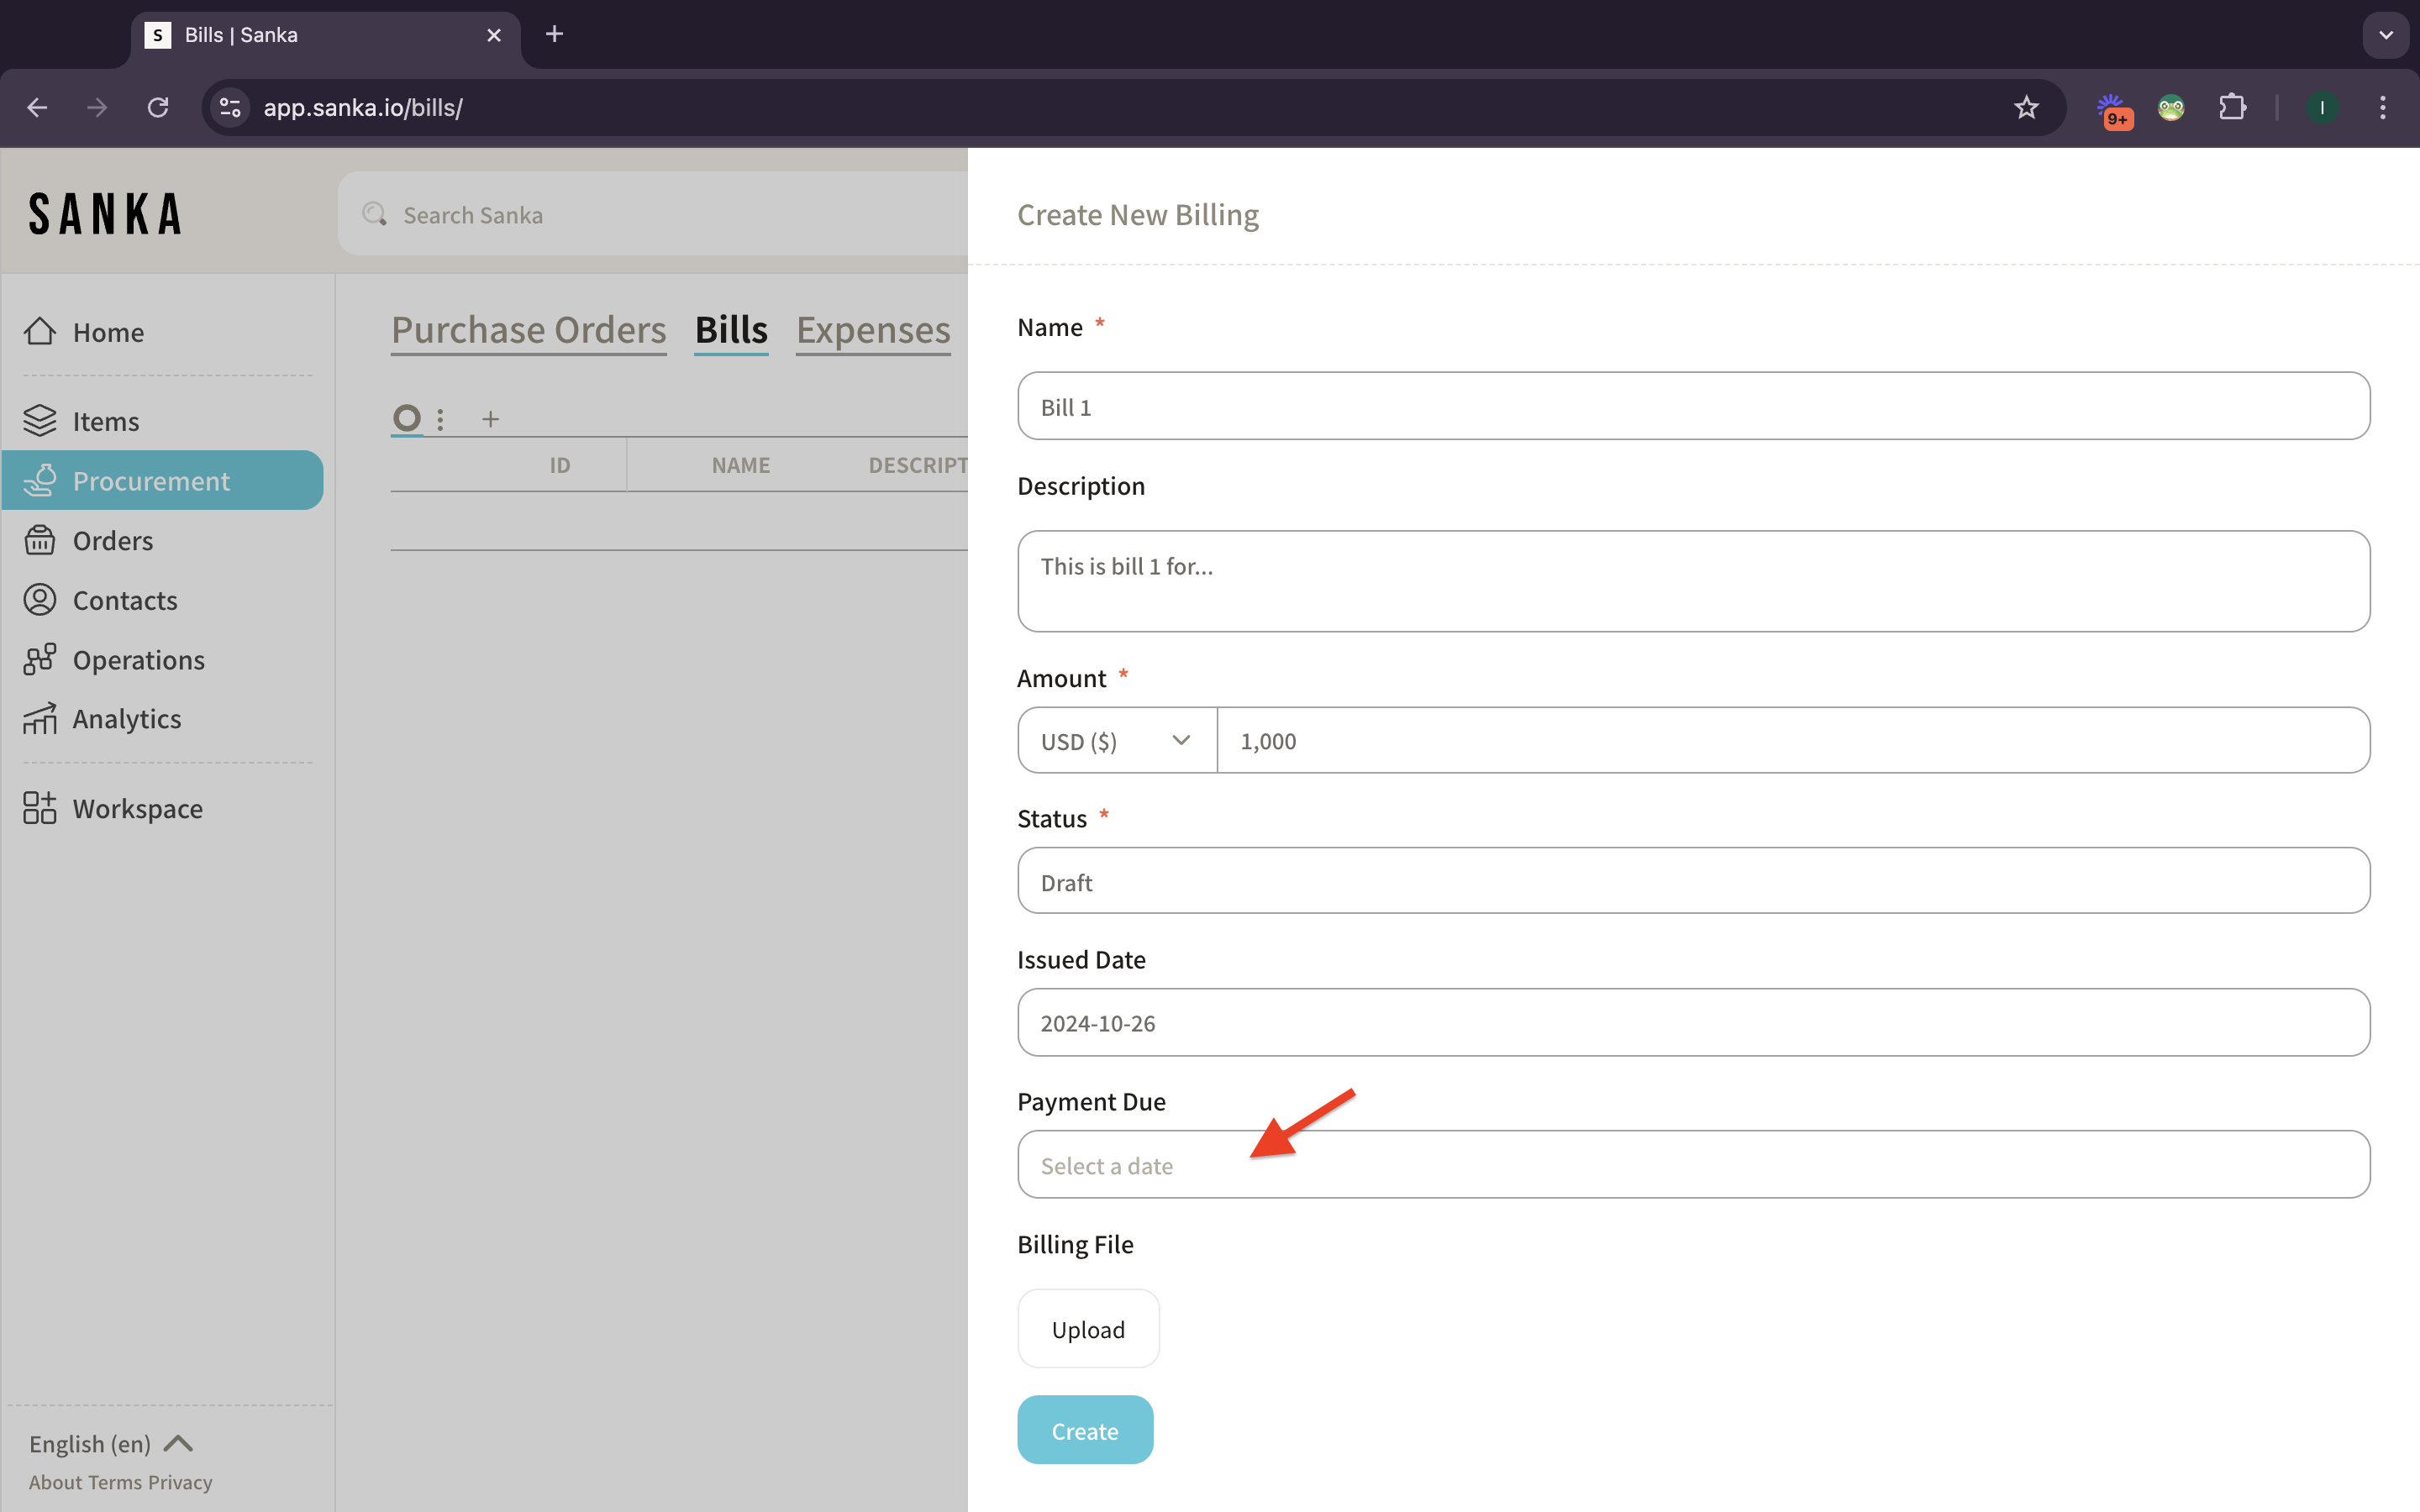Open the Status Draft dropdown

click(x=1692, y=881)
